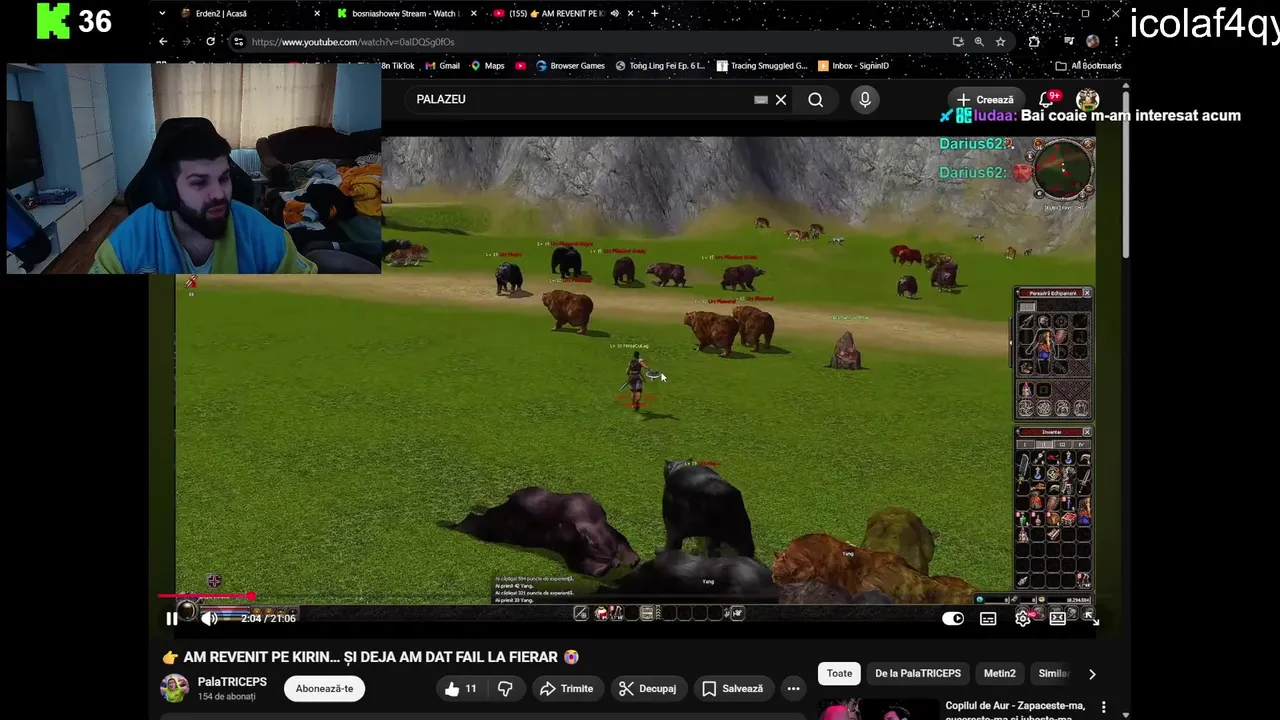1280x720 pixels.
Task: Click the youtube.com address bar URL
Action: [x=353, y=42]
